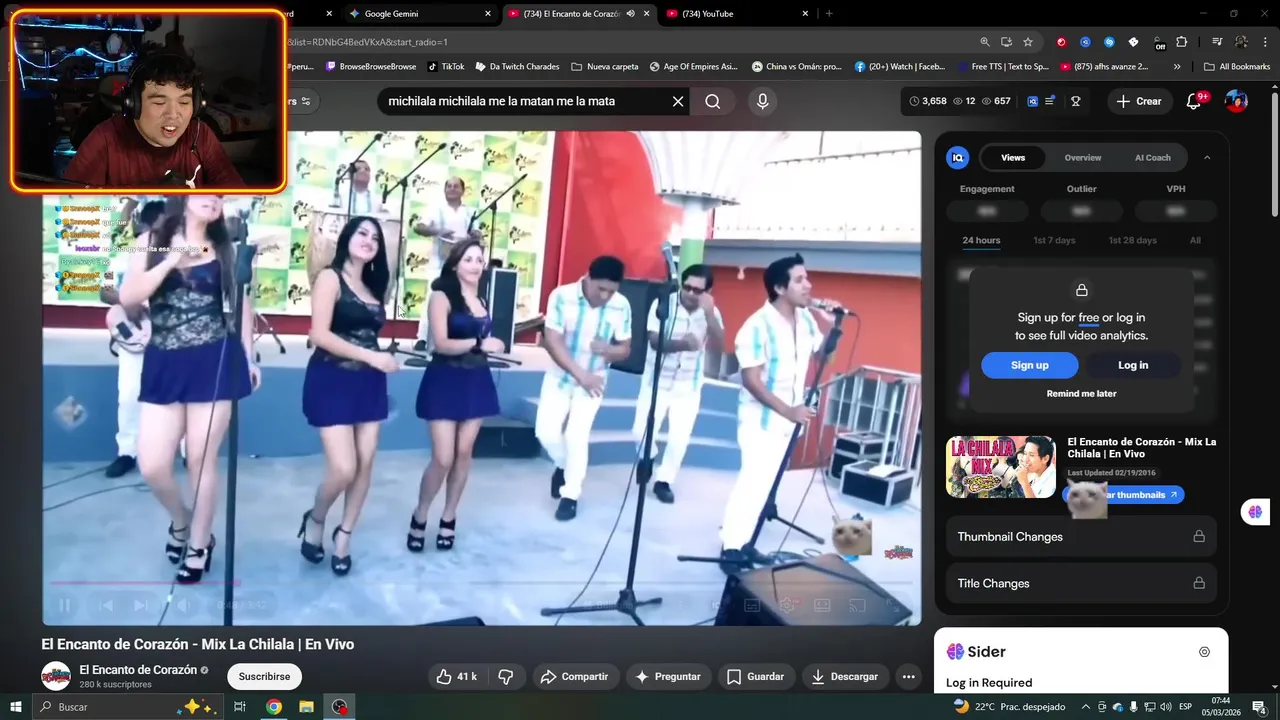Dislike the video with thumbs down
This screenshot has height=720, width=1280.
pyautogui.click(x=506, y=677)
